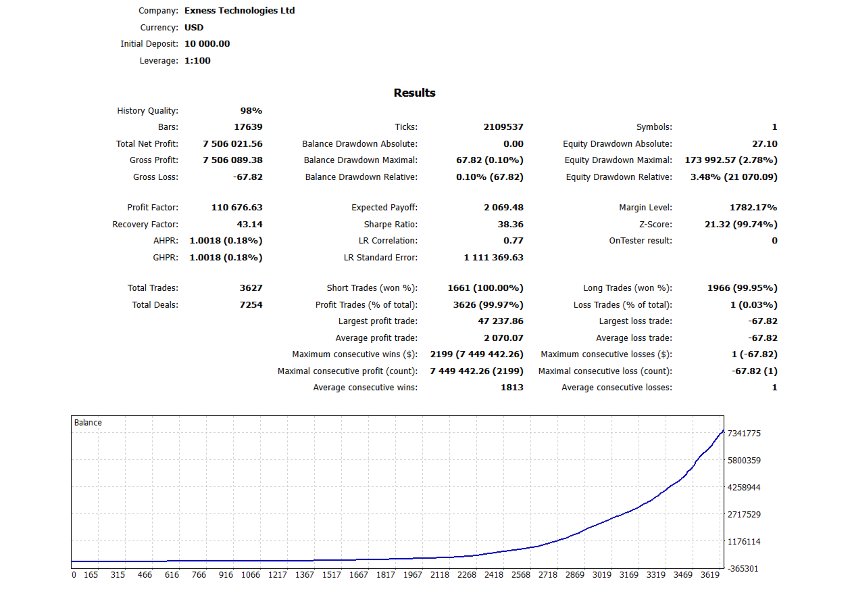The image size is (852, 600).
Task: Select LR Correlation value 0.77
Action: [x=513, y=240]
